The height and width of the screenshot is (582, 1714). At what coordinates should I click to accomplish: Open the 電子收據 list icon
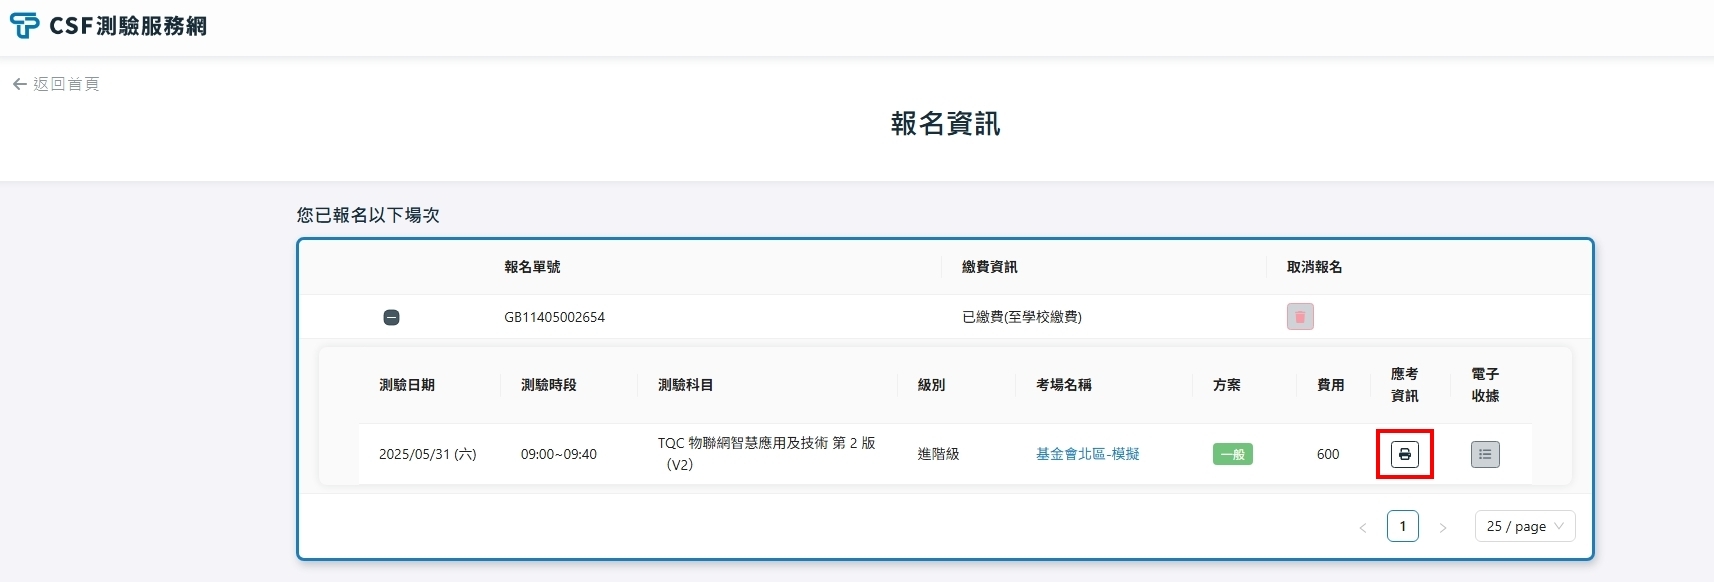(1485, 454)
